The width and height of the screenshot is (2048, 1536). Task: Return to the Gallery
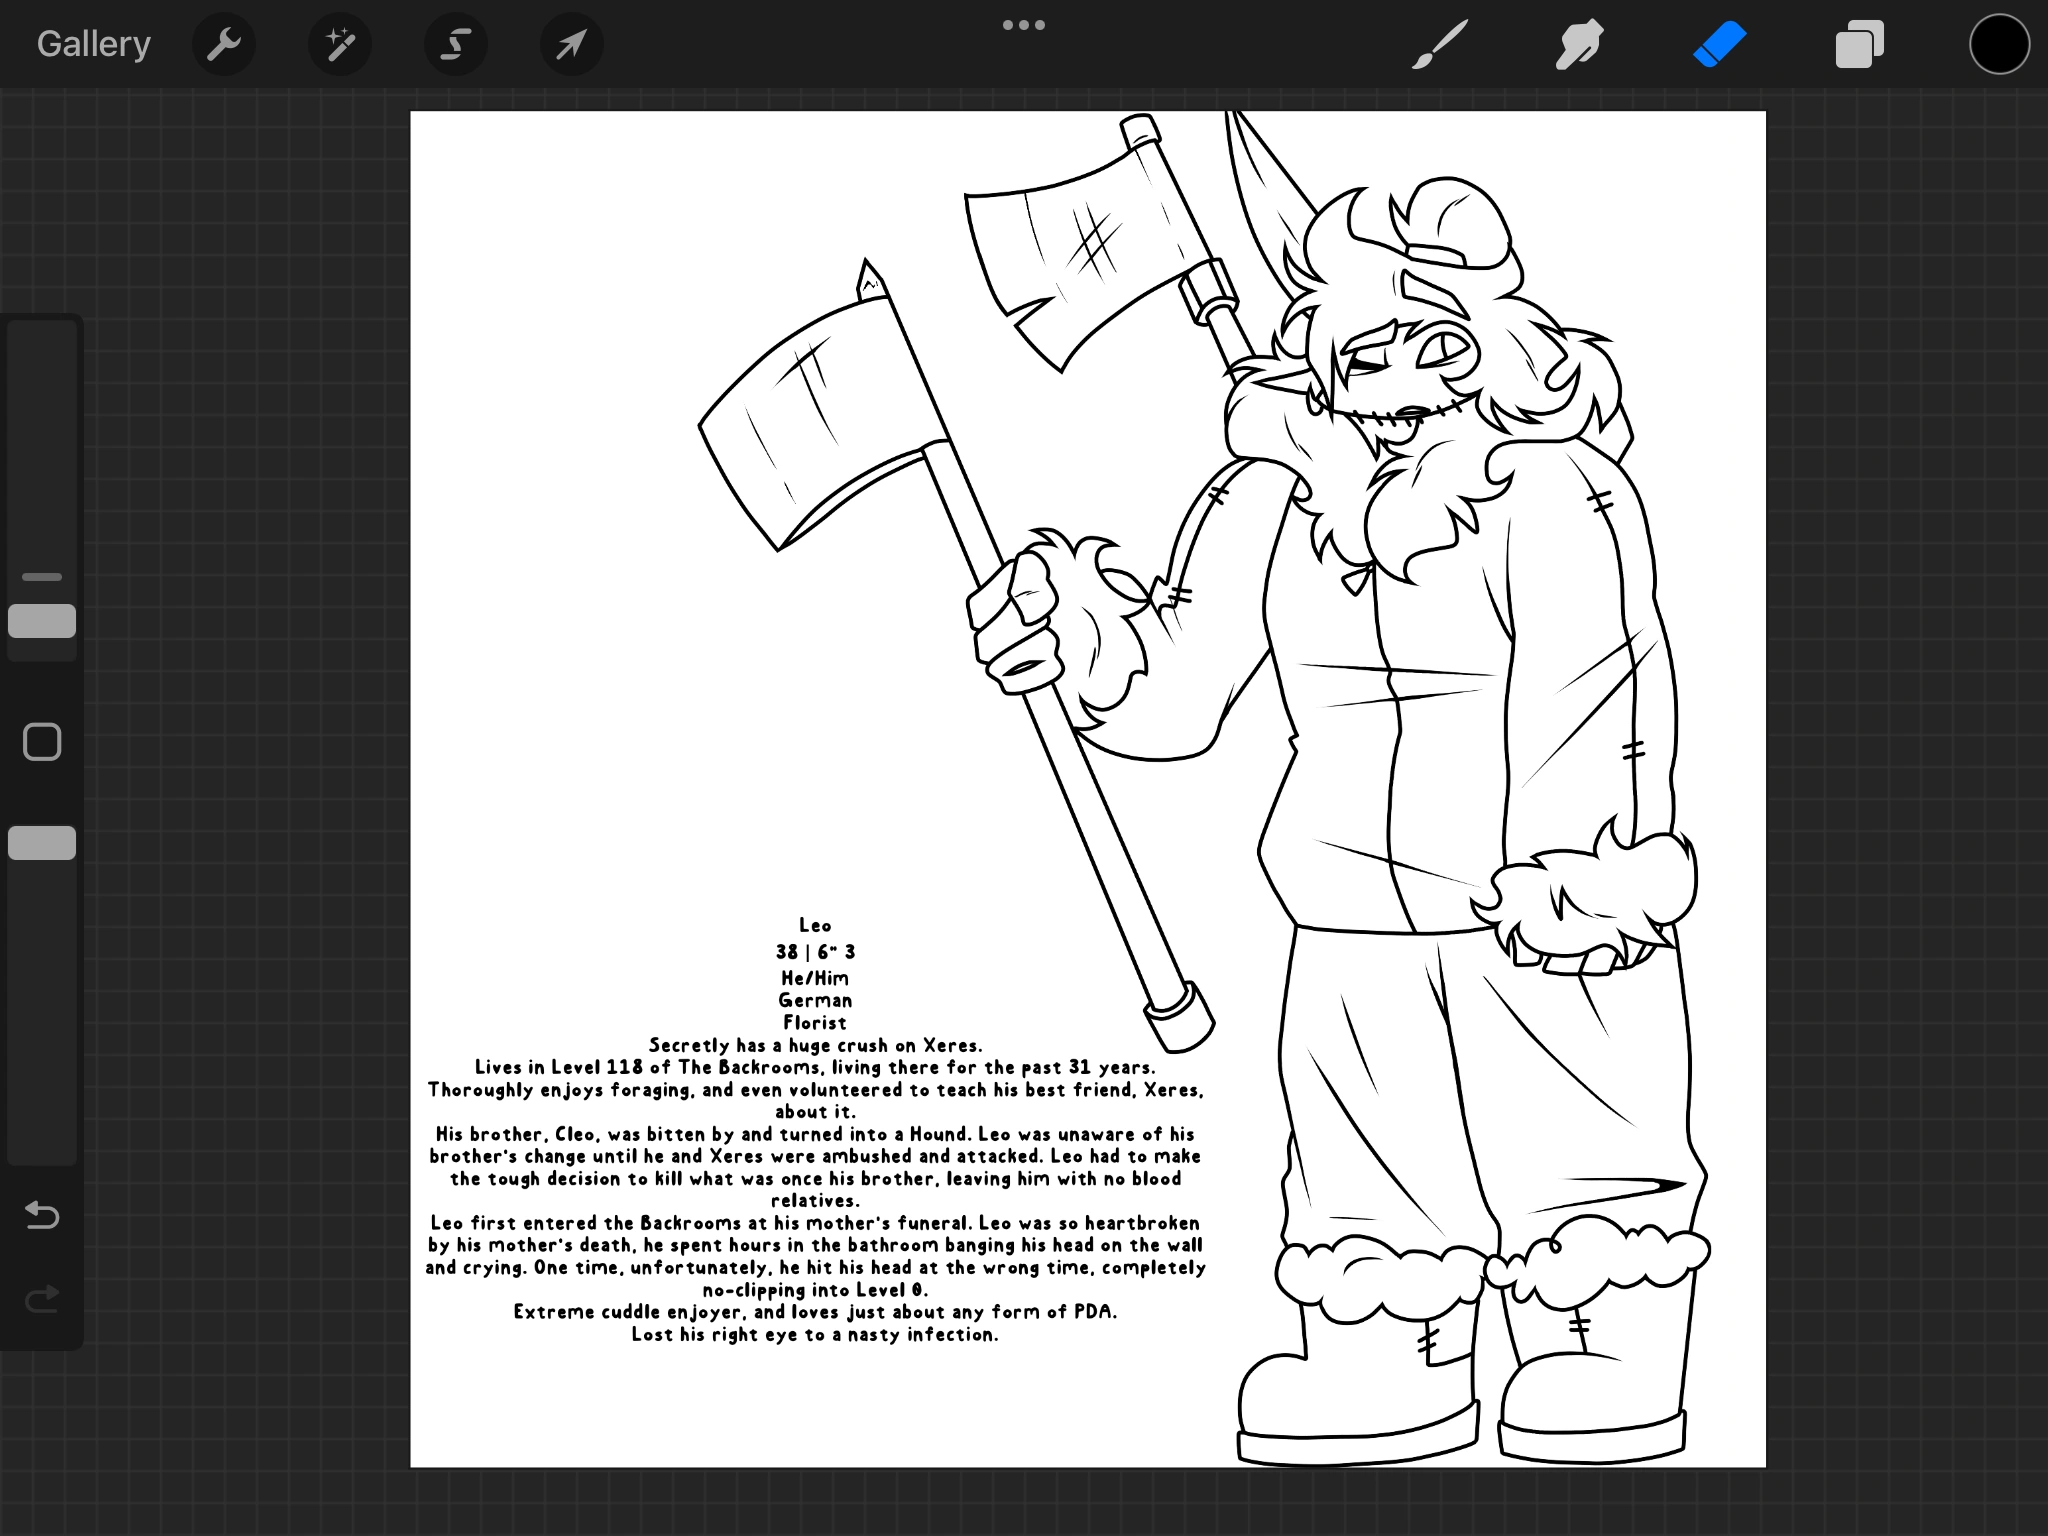point(93,43)
